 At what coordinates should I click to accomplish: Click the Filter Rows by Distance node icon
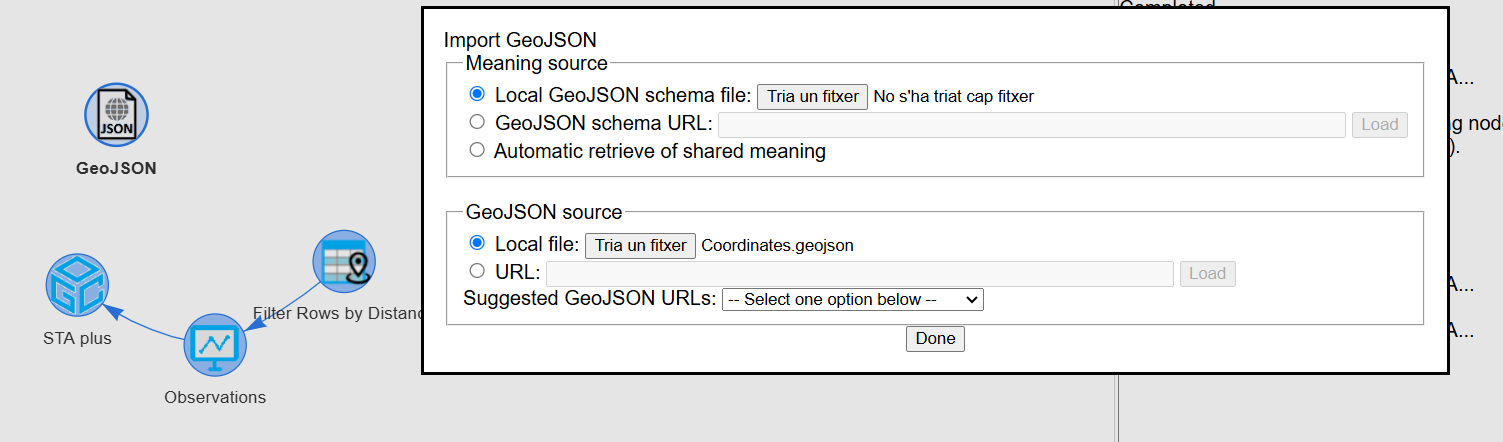(x=344, y=262)
